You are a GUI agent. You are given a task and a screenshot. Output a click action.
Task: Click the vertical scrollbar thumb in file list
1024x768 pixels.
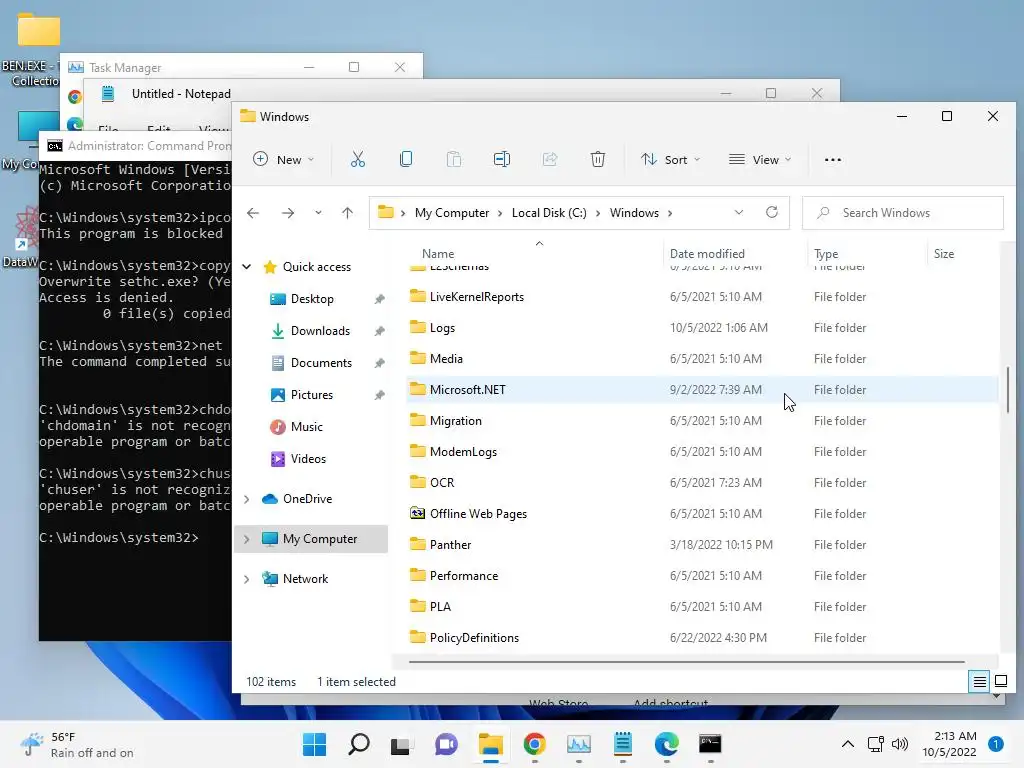point(1008,389)
